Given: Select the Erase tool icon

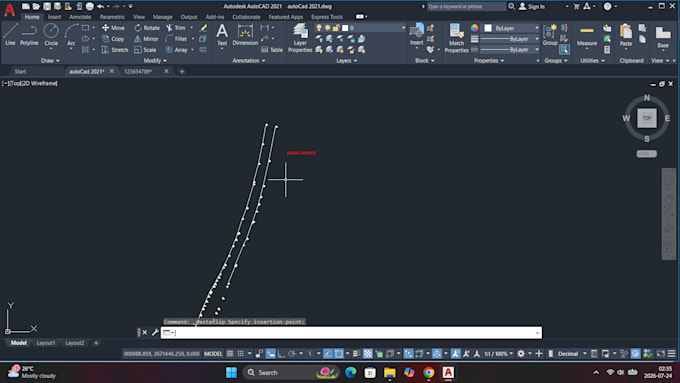Looking at the screenshot, I should coord(203,28).
